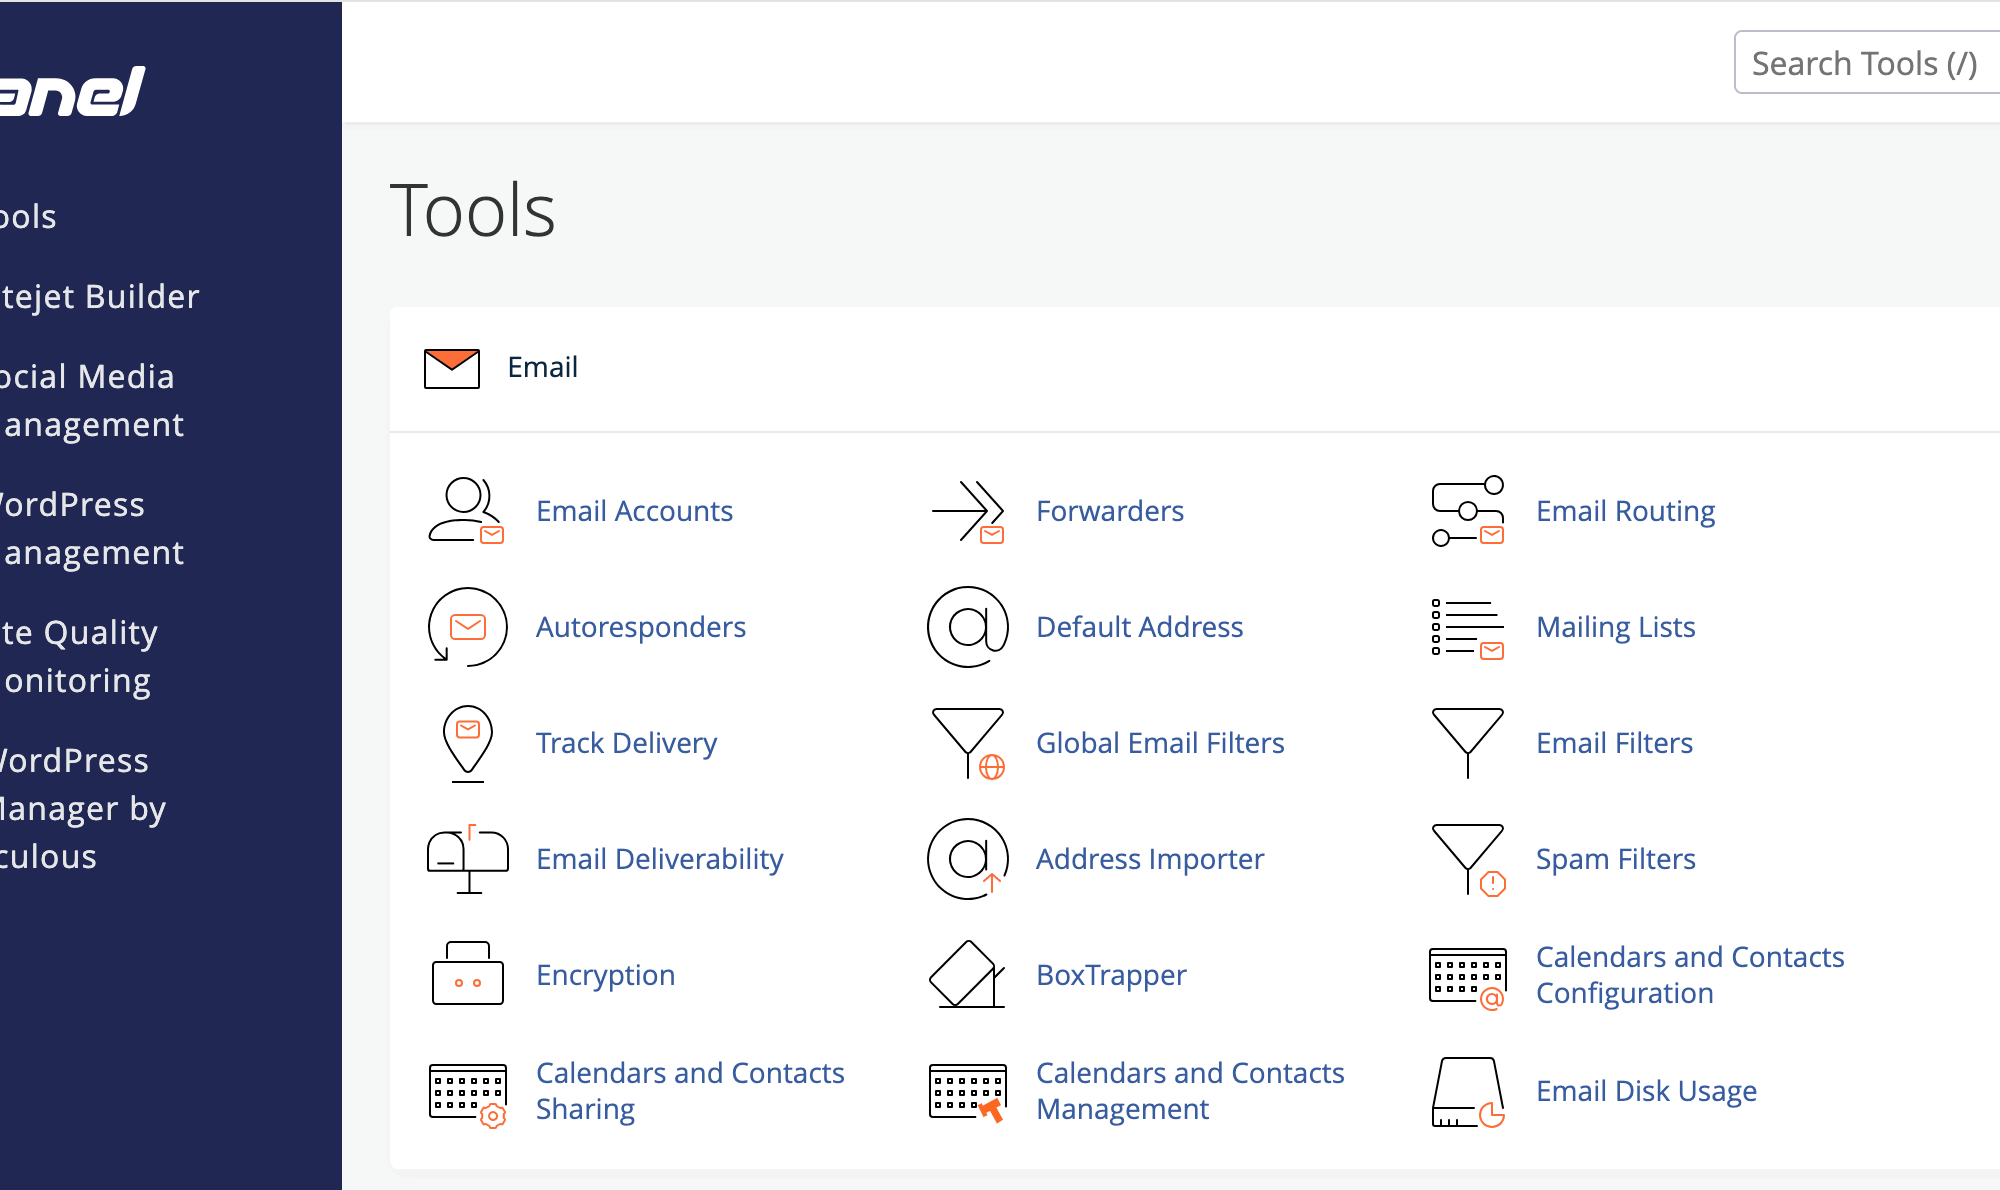Viewport: 2000px width, 1190px height.
Task: Click the Email Accounts person icon
Action: pos(466,511)
